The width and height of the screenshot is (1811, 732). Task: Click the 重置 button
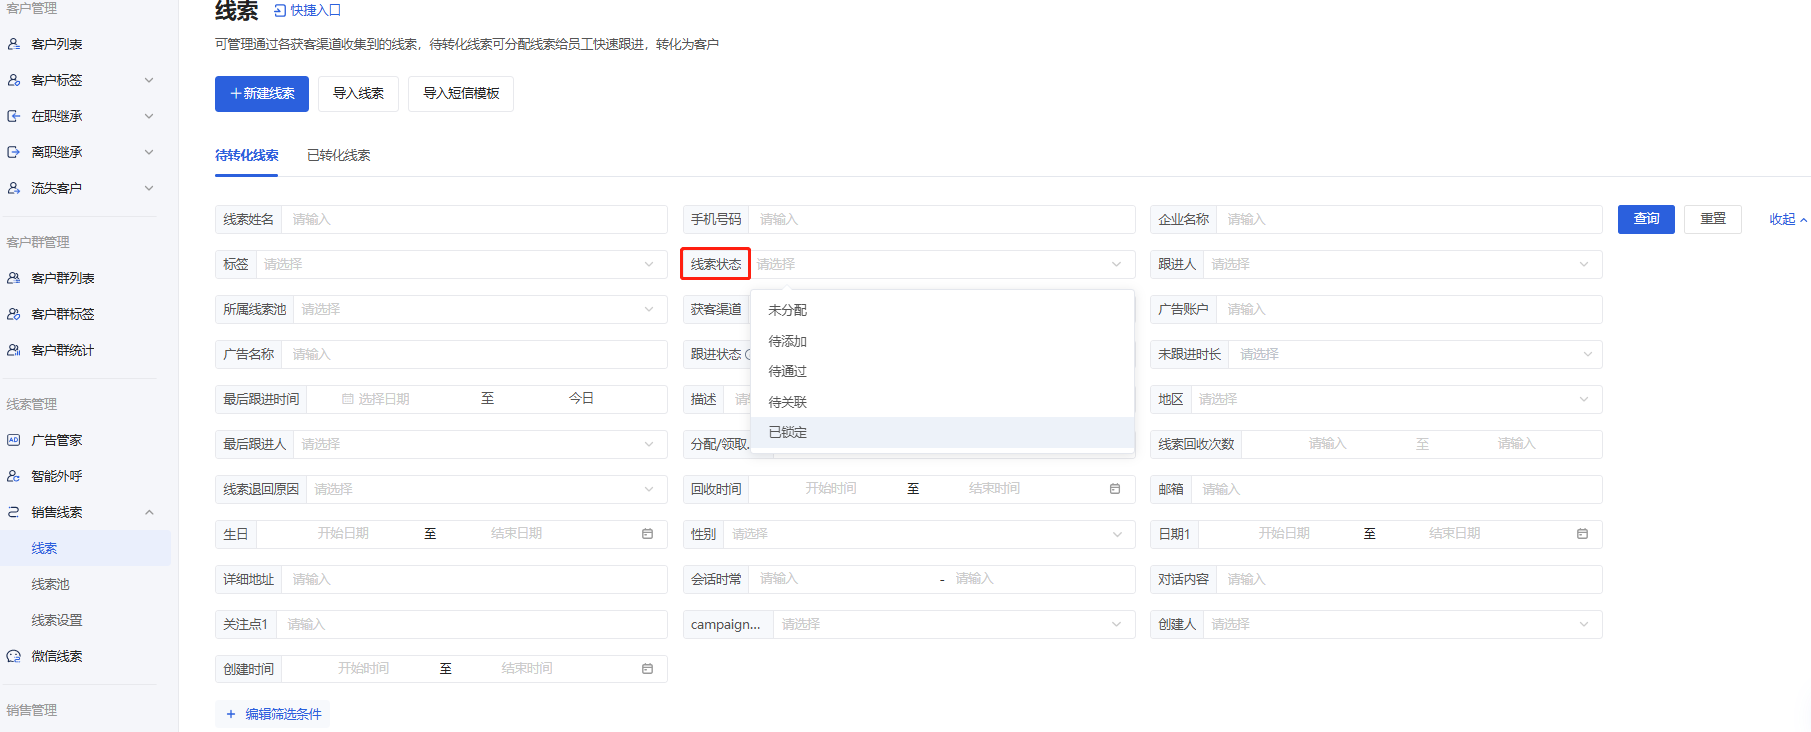[x=1713, y=219]
